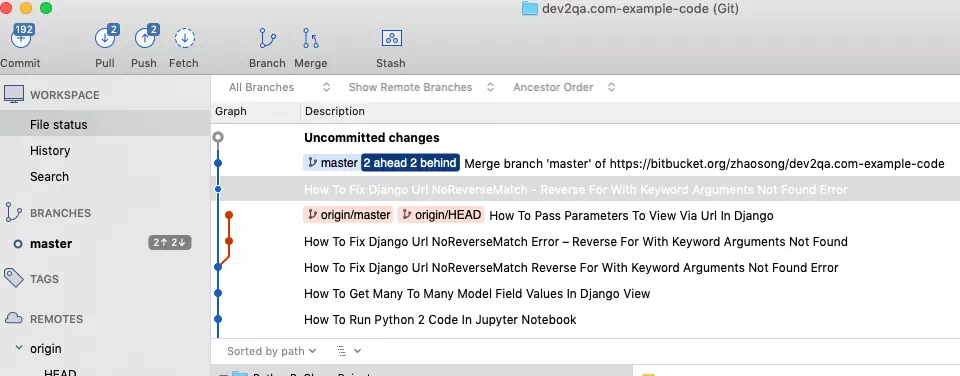Select highlighted commit ending 'Arguments Not Found Error'

[x=585, y=189]
